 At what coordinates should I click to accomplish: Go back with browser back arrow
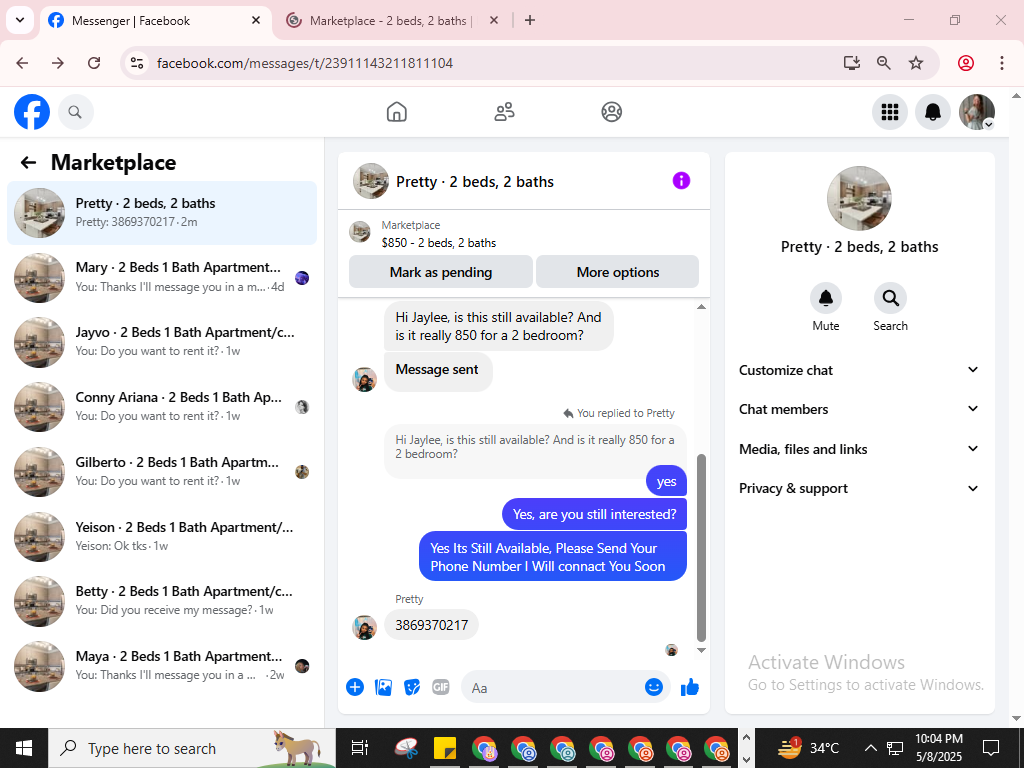click(22, 63)
